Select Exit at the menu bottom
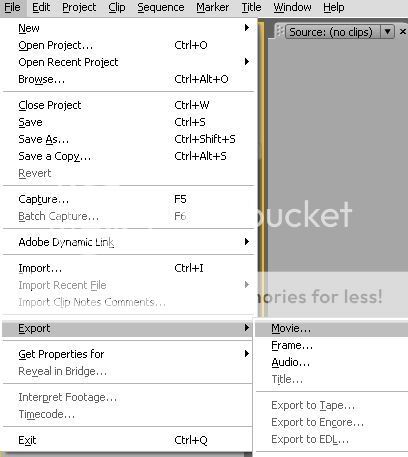408x457 pixels. [x=129, y=440]
